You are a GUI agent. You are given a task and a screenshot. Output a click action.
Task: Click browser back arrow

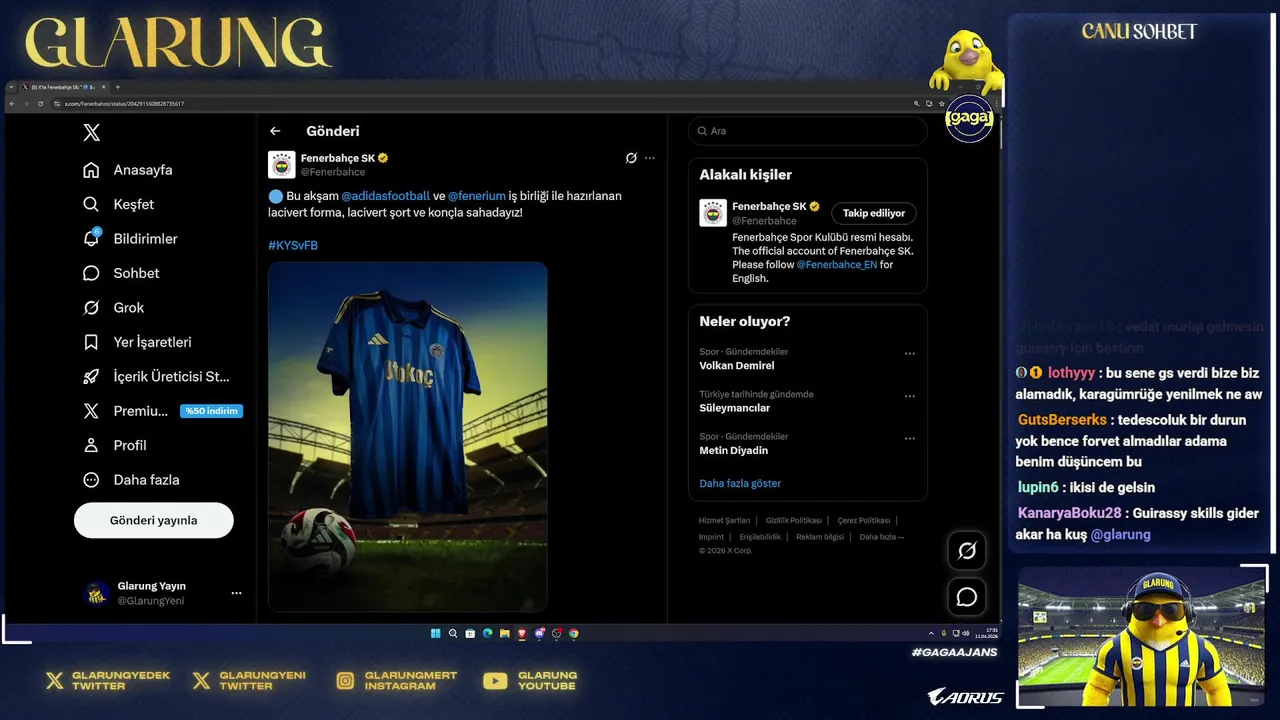coord(12,104)
